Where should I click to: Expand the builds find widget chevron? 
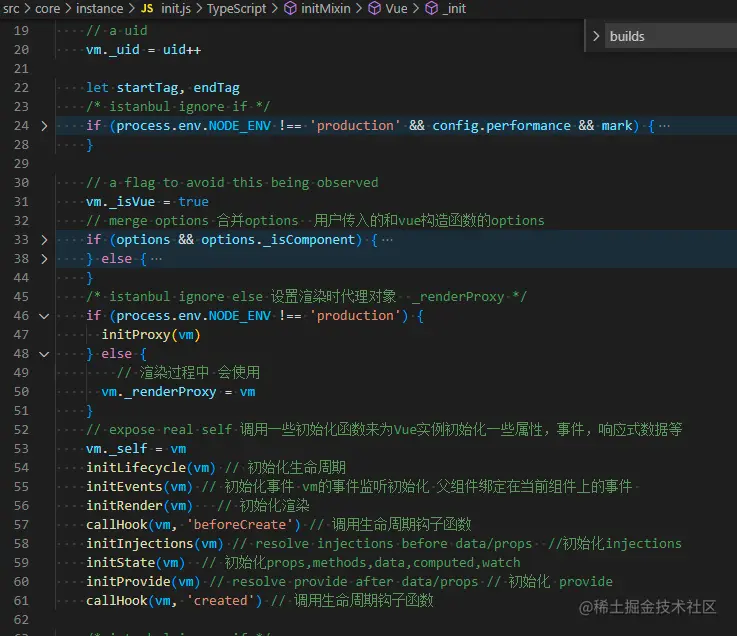(596, 36)
